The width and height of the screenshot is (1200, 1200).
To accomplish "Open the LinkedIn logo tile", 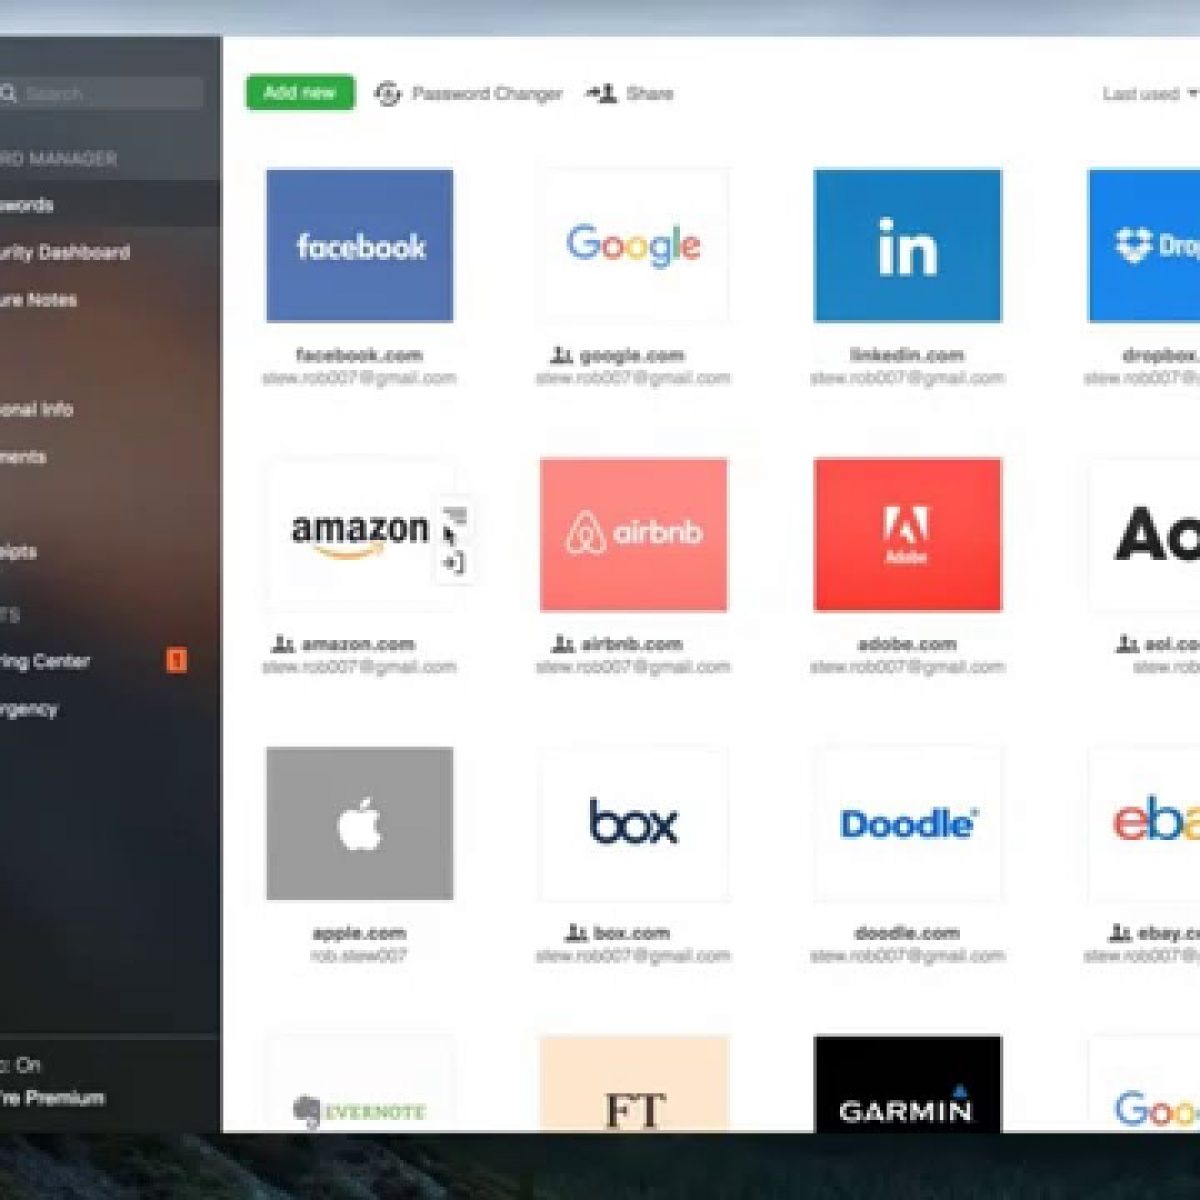I will point(908,246).
